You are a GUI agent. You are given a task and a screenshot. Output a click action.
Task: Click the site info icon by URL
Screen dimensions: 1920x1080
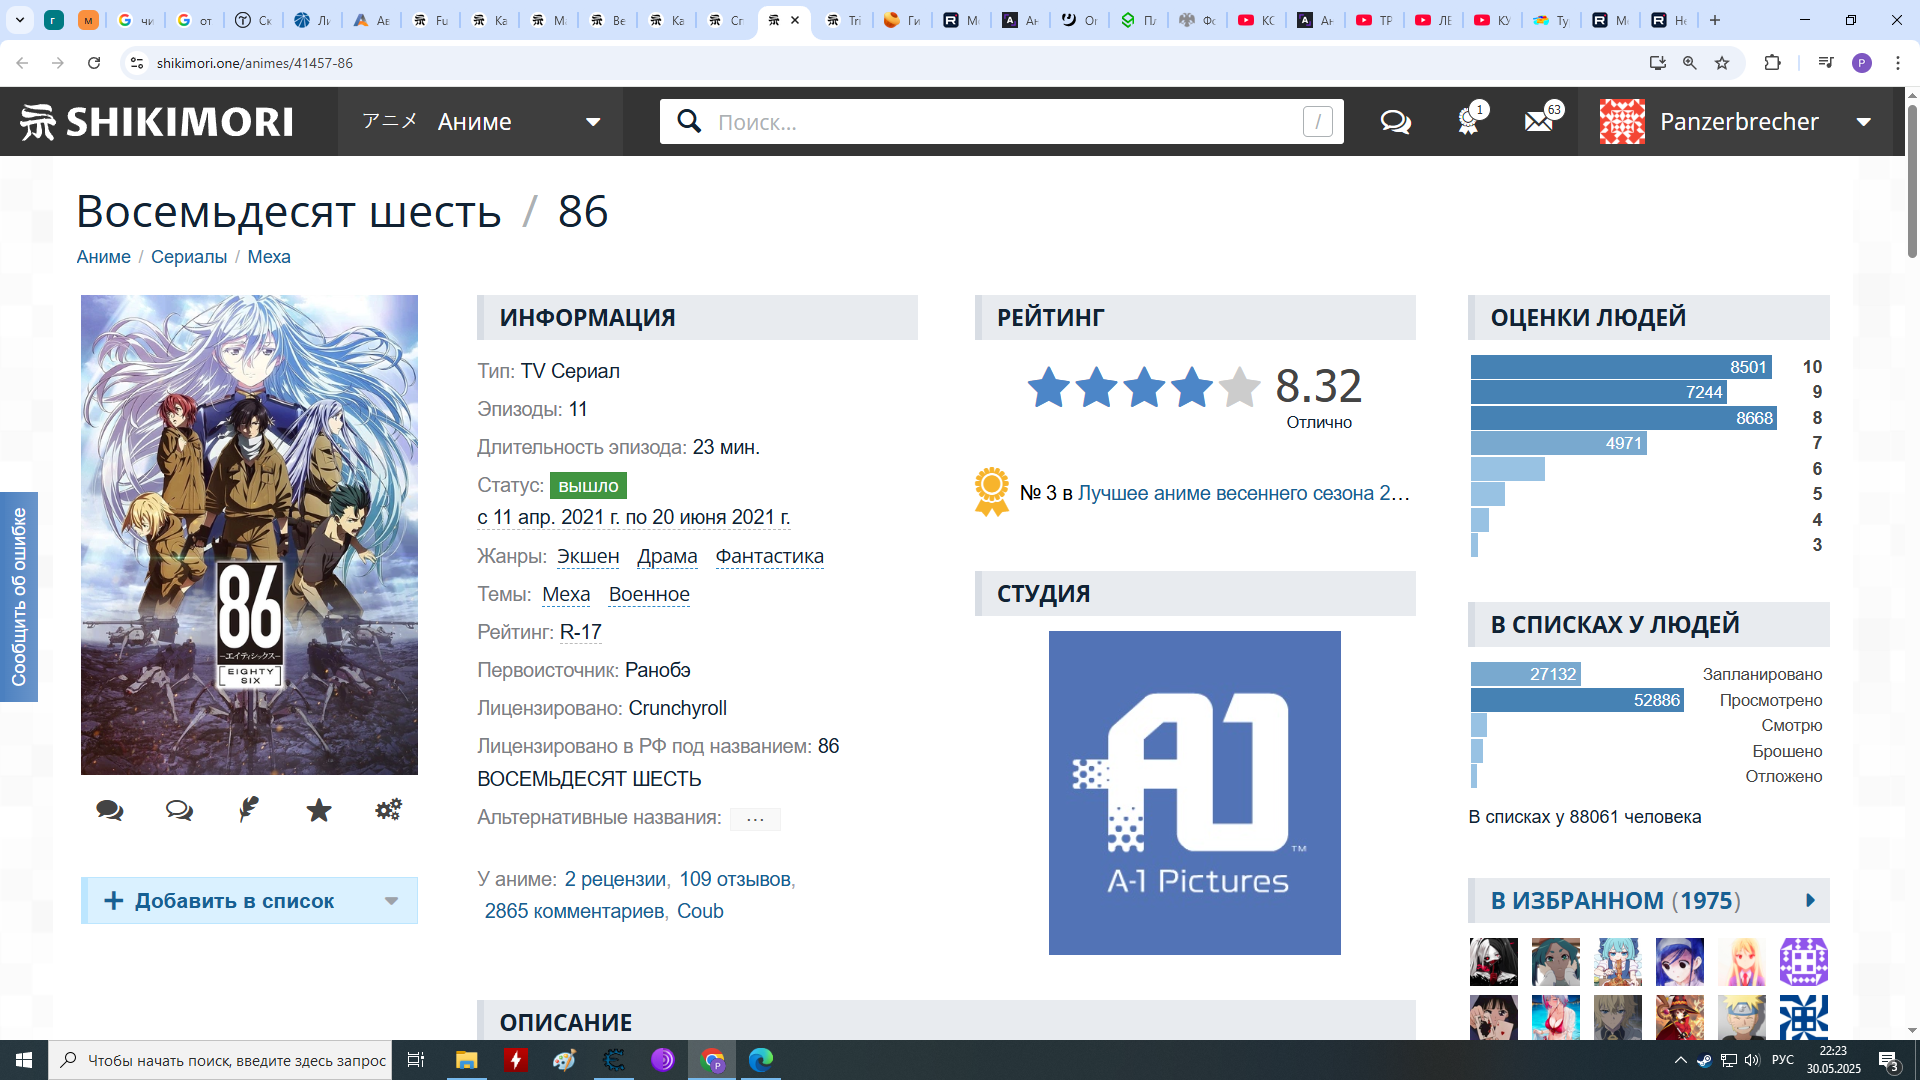pyautogui.click(x=137, y=63)
